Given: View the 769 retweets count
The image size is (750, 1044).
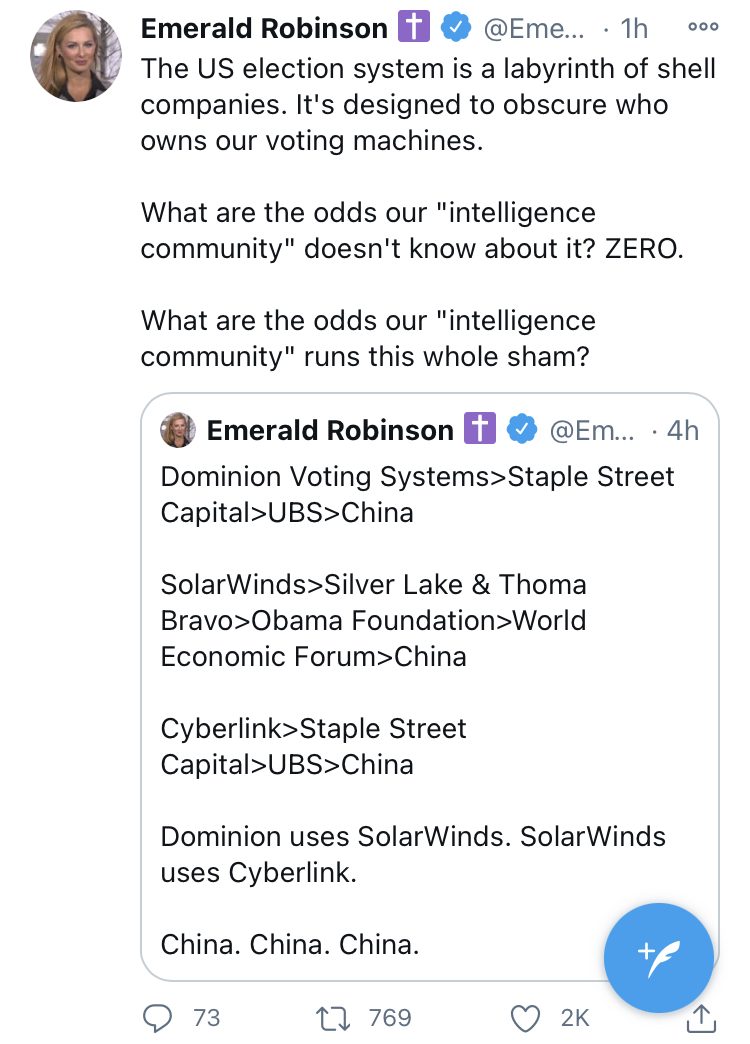Looking at the screenshot, I should pos(390,1017).
